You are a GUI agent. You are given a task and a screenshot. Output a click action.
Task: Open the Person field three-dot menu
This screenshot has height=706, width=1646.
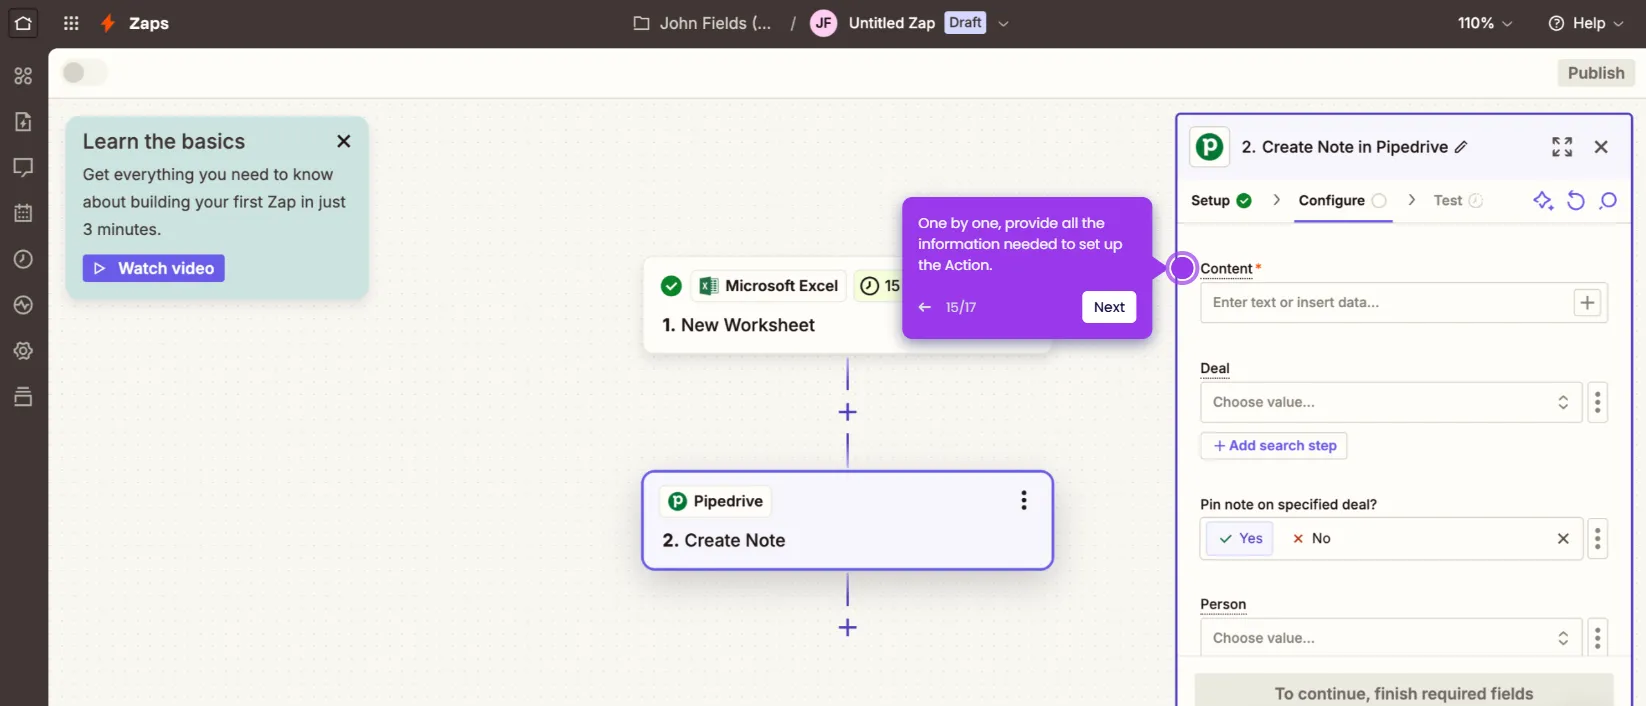coord(1597,637)
